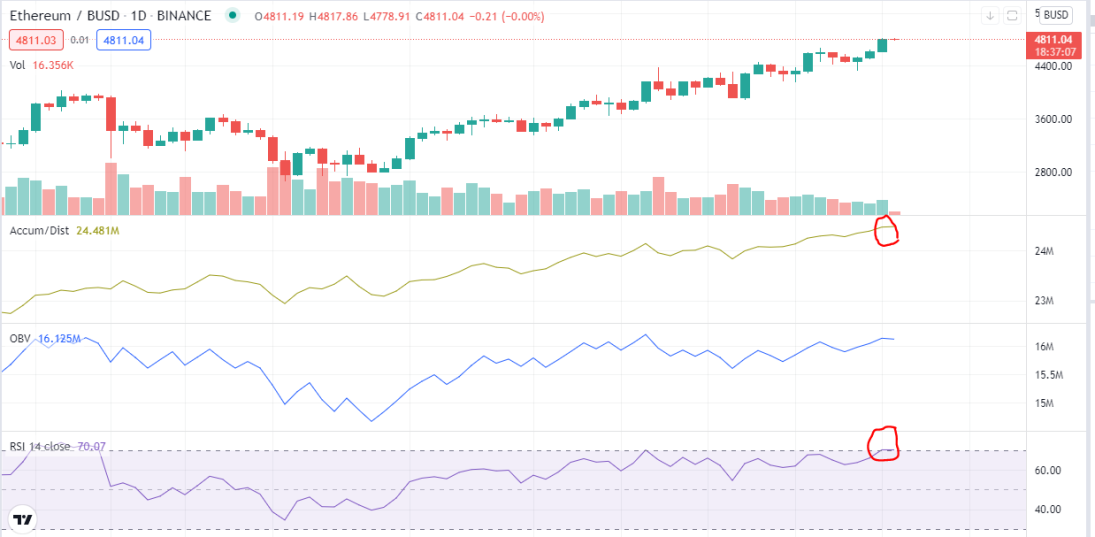Select the RSI 14 close indicator label

(39, 446)
